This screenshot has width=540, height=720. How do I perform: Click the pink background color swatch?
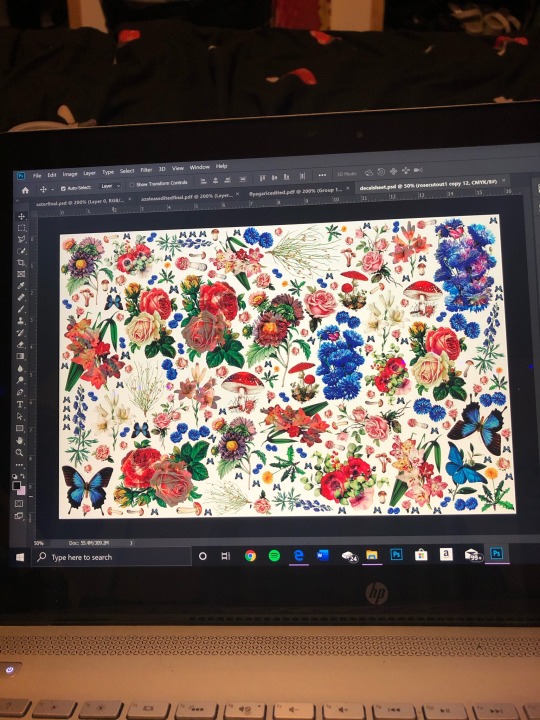pos(22,490)
